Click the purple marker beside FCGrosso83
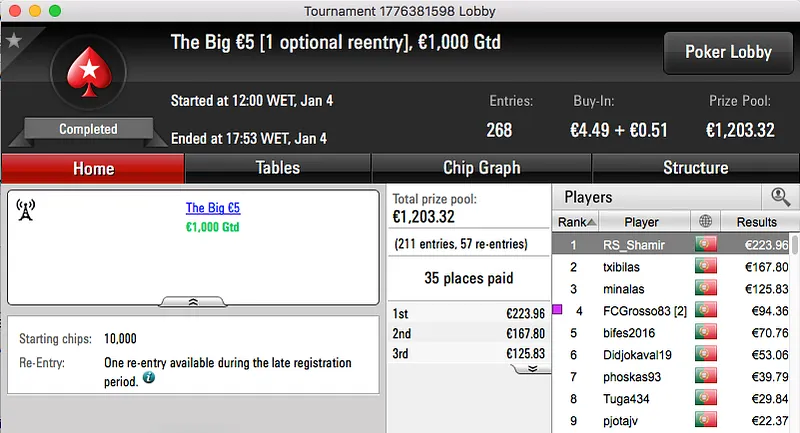 (558, 310)
